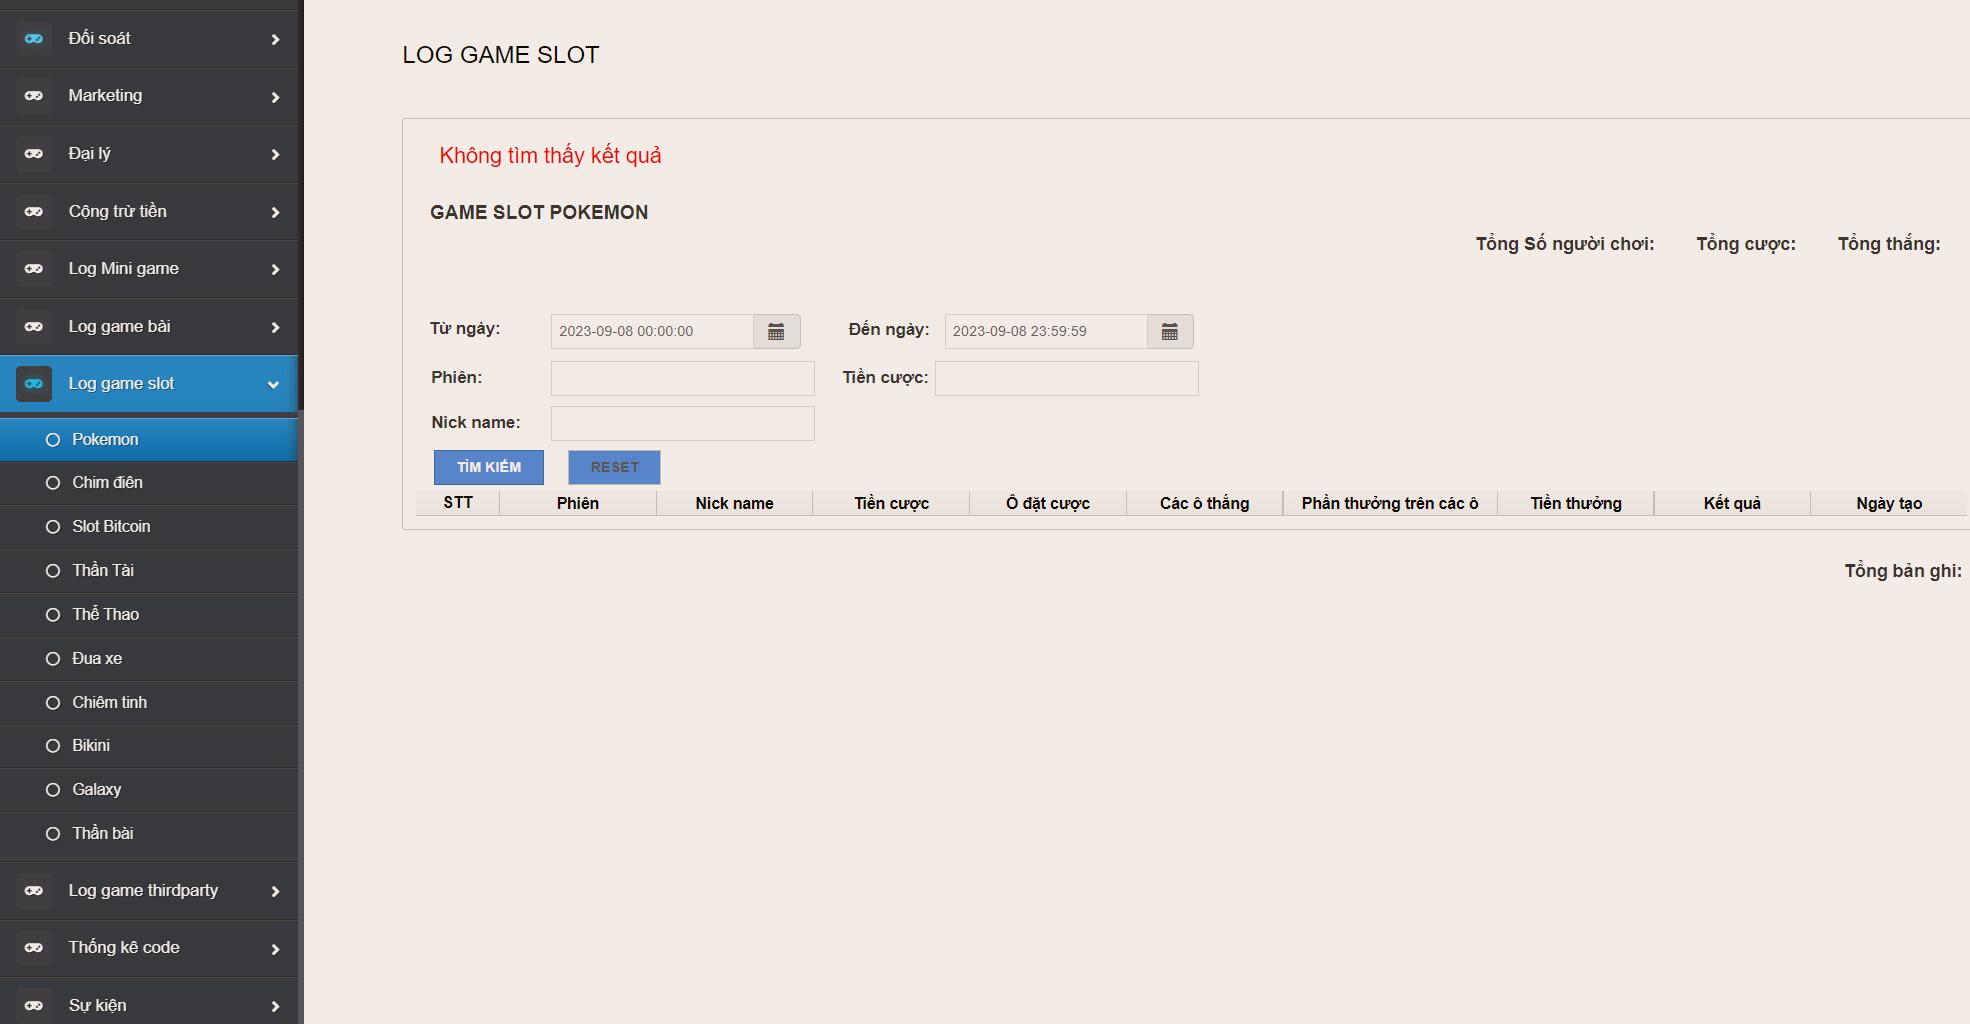1970x1024 pixels.
Task: Open the calendar picker for Đến ngày
Action: (x=1170, y=332)
